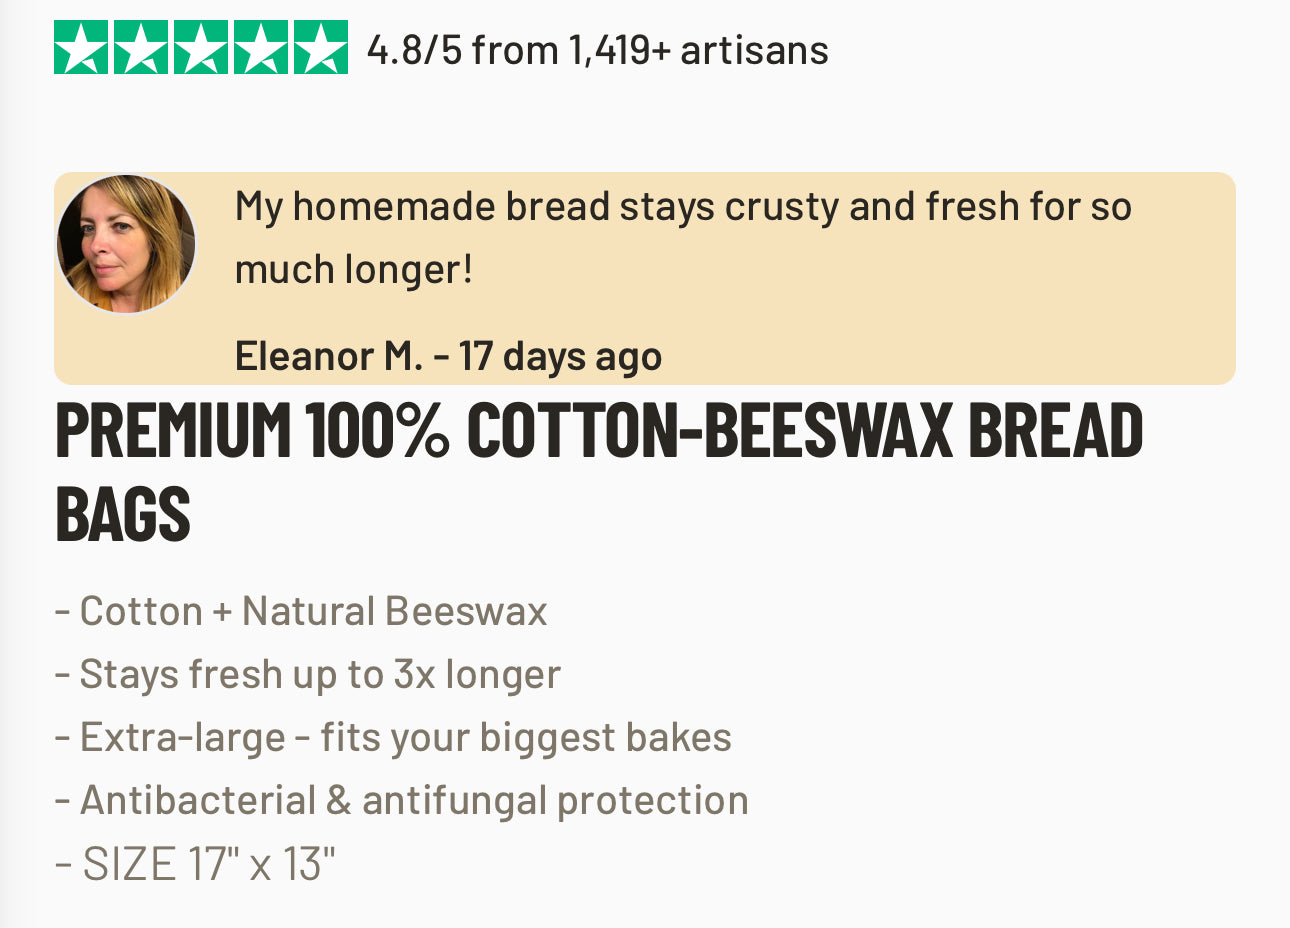Click the "Premium 100% Cotton-Beeswax Bread" title line

click(598, 430)
